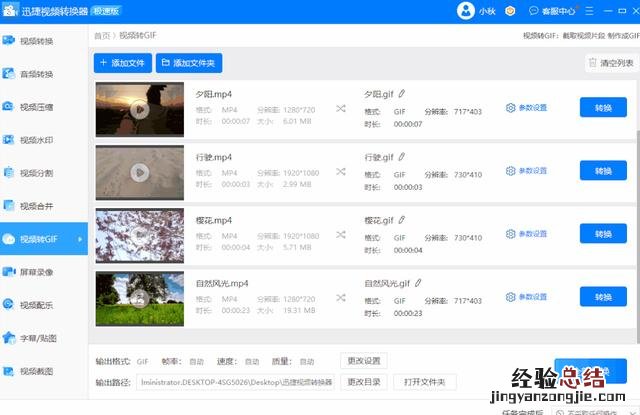Screen dimensions: 640x415
Task: Open the VIP badge icon in title bar
Action: click(510, 11)
